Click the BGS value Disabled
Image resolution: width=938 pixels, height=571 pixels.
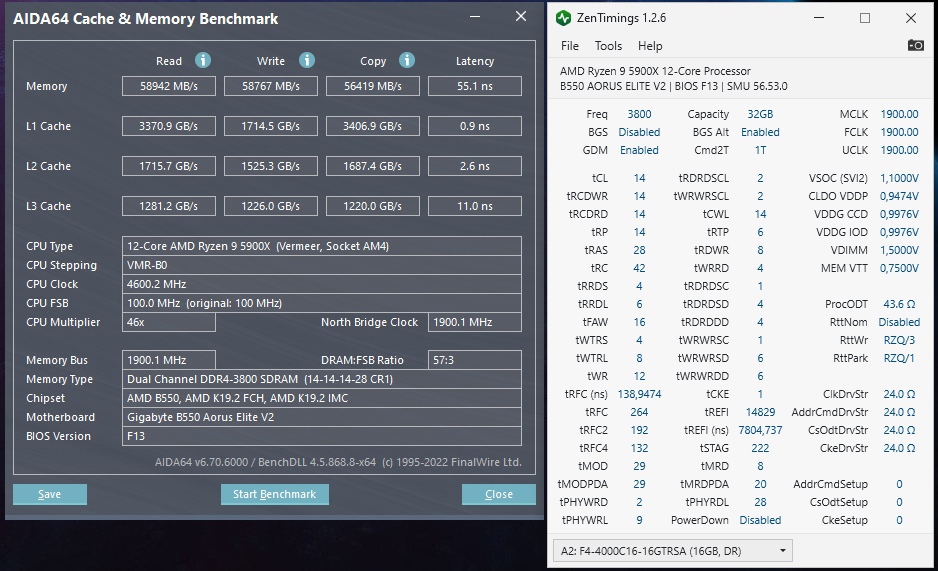639,132
